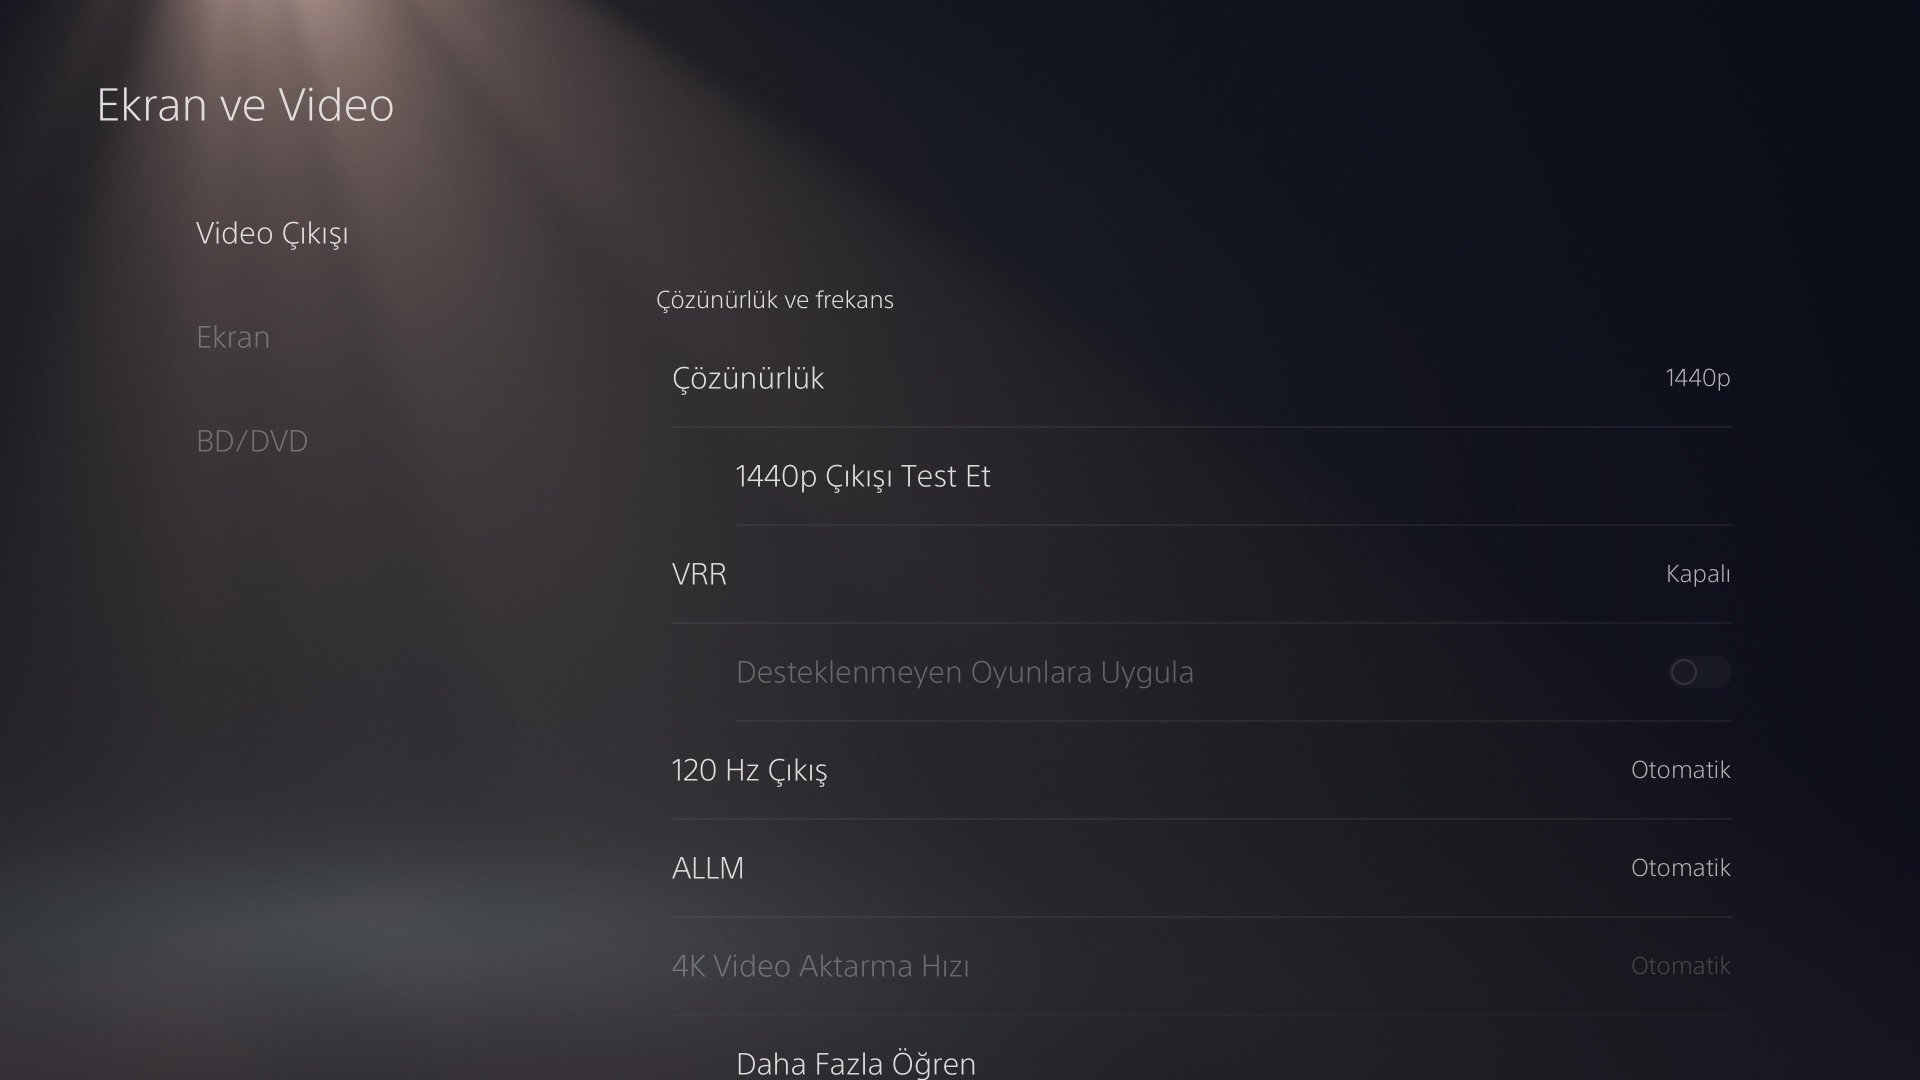Screen dimensions: 1920x1080
Task: Open the VRR setting
Action: [x=1201, y=574]
